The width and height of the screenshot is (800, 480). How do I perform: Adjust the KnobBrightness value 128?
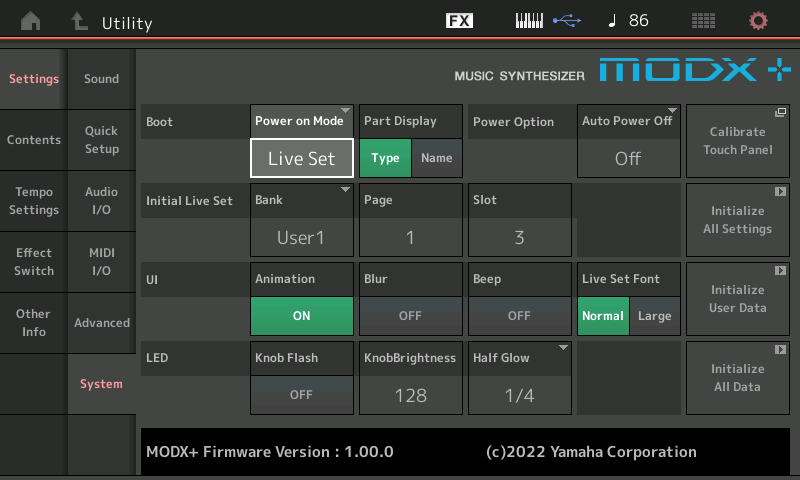coord(410,394)
